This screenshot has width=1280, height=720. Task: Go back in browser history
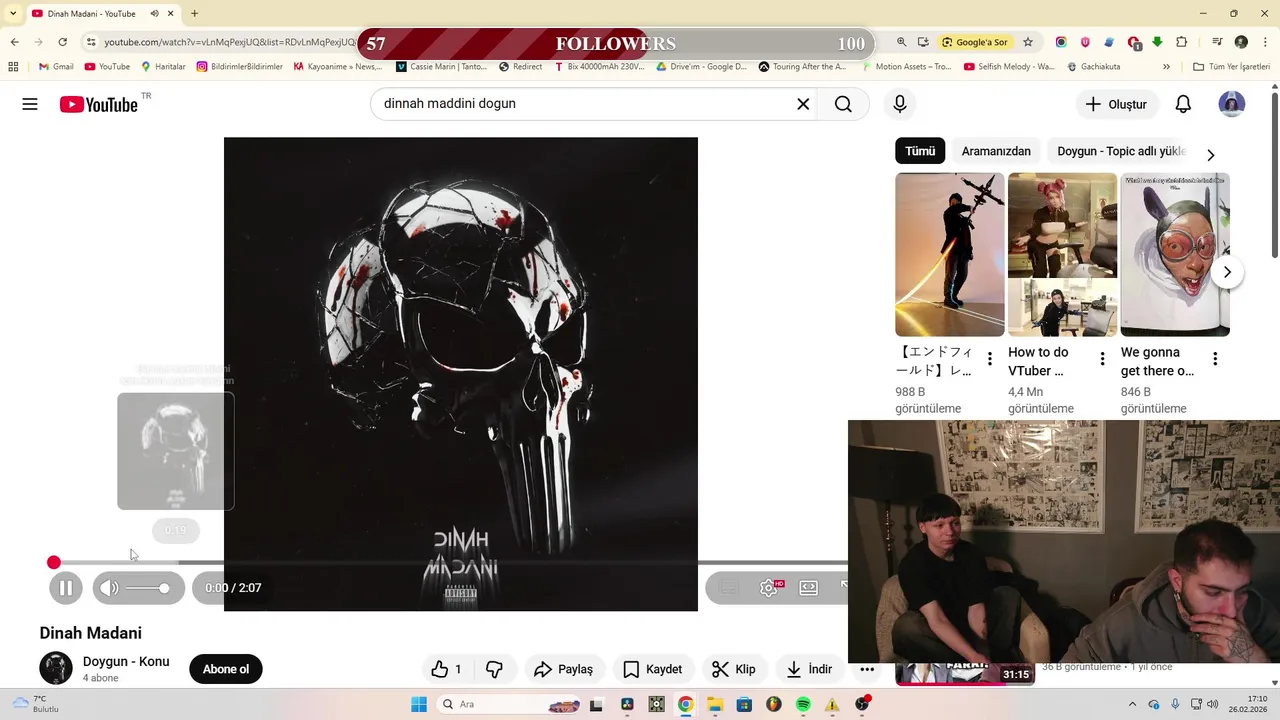[x=14, y=42]
